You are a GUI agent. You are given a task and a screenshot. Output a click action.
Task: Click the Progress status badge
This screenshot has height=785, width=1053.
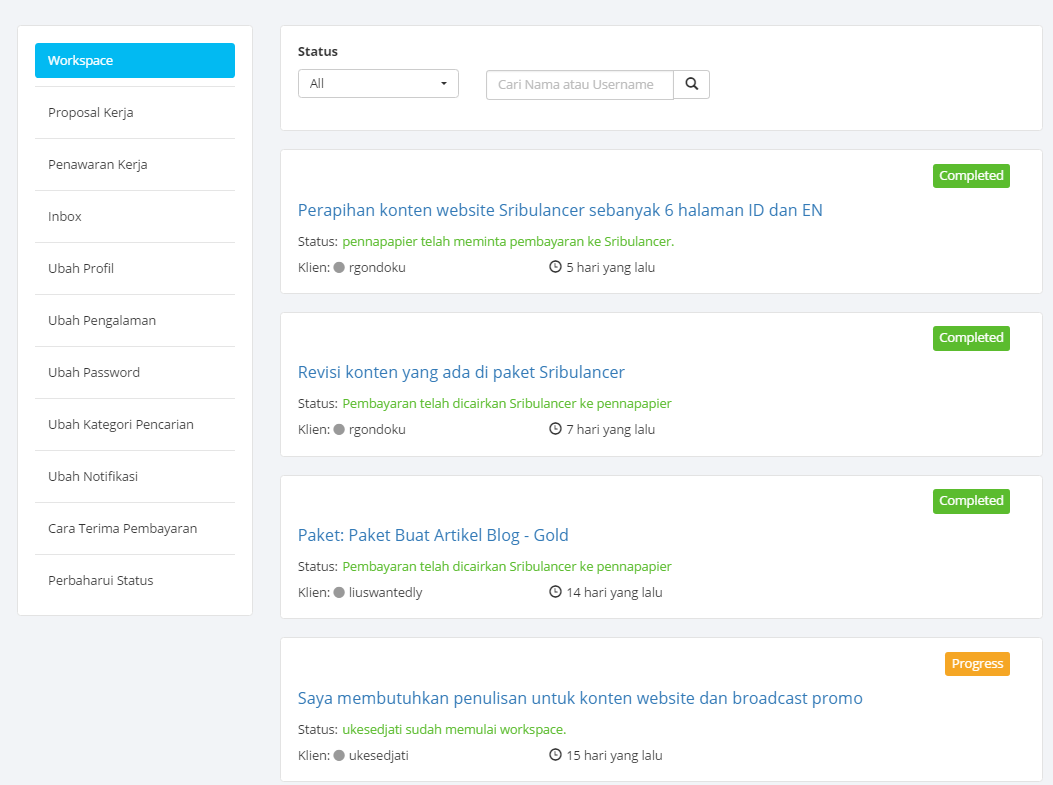(x=977, y=664)
